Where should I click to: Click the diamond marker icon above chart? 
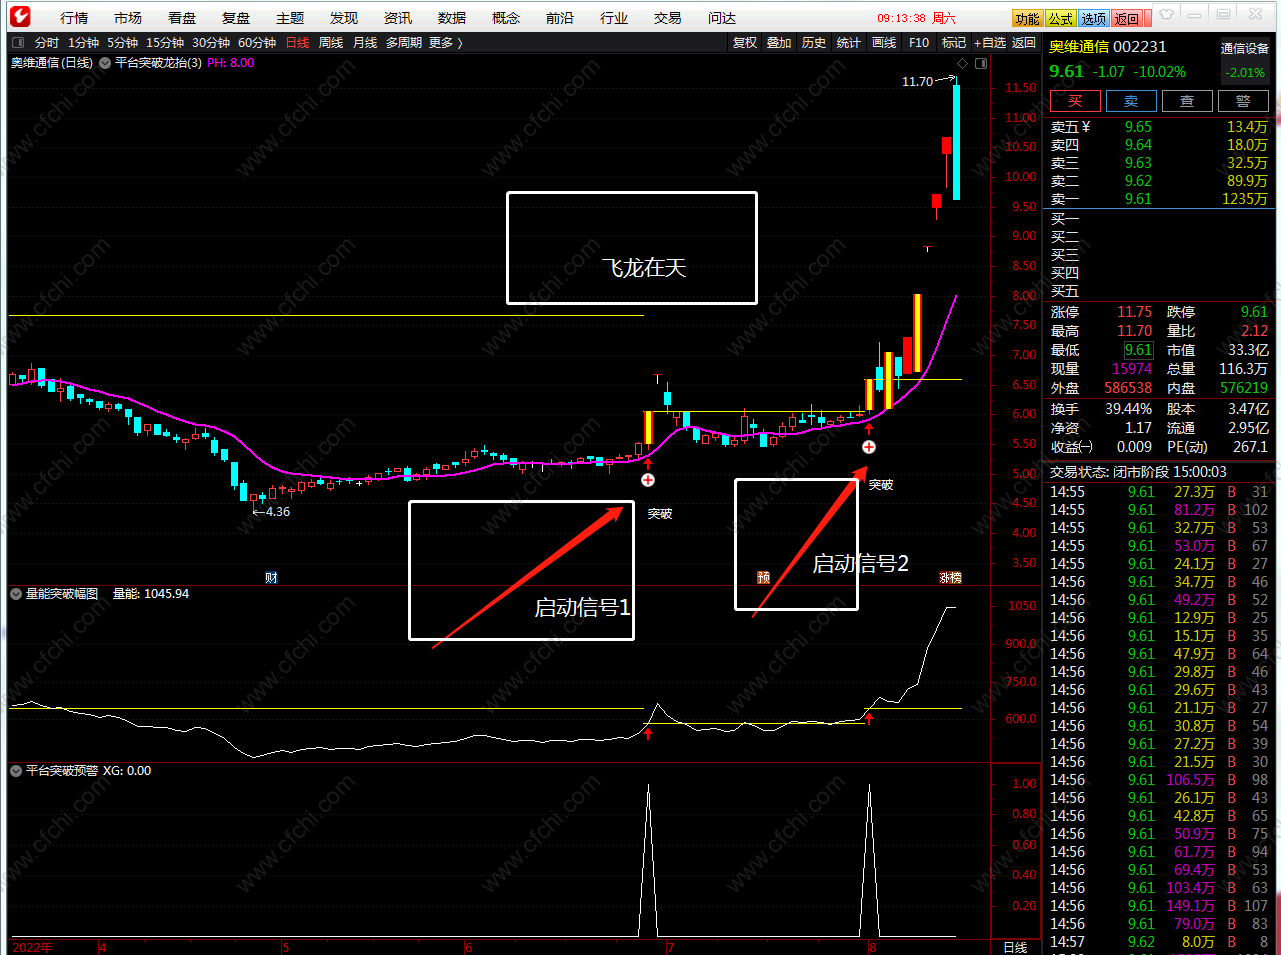pyautogui.click(x=962, y=63)
